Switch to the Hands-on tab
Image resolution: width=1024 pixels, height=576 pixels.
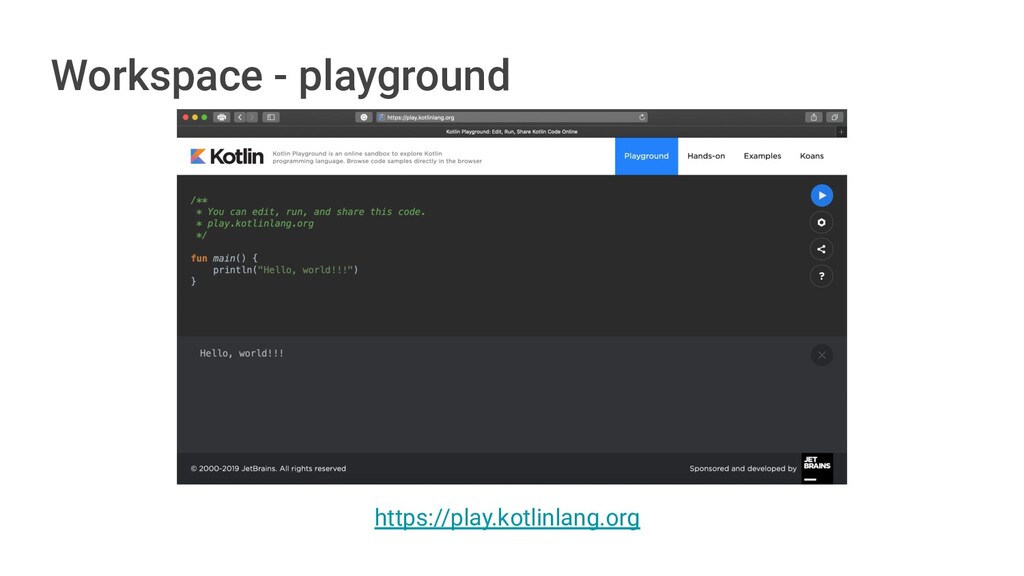pos(706,156)
